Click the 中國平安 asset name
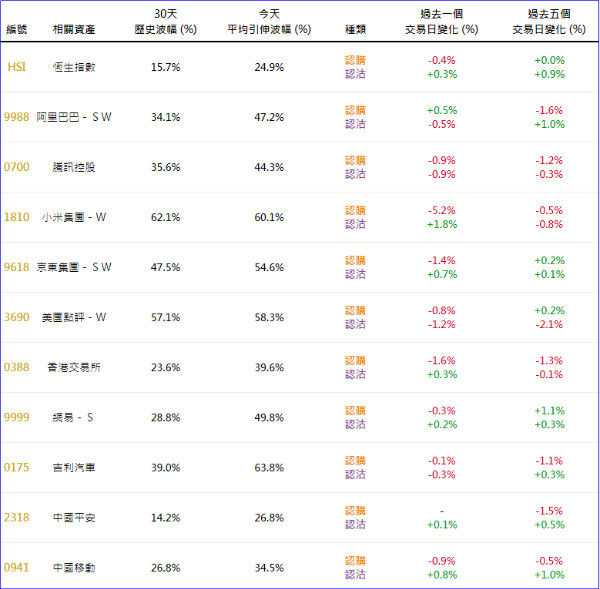 click(74, 518)
